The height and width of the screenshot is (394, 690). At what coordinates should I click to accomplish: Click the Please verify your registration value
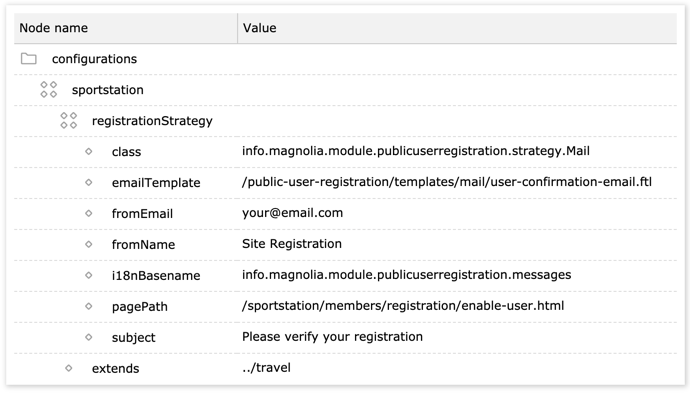pos(332,337)
